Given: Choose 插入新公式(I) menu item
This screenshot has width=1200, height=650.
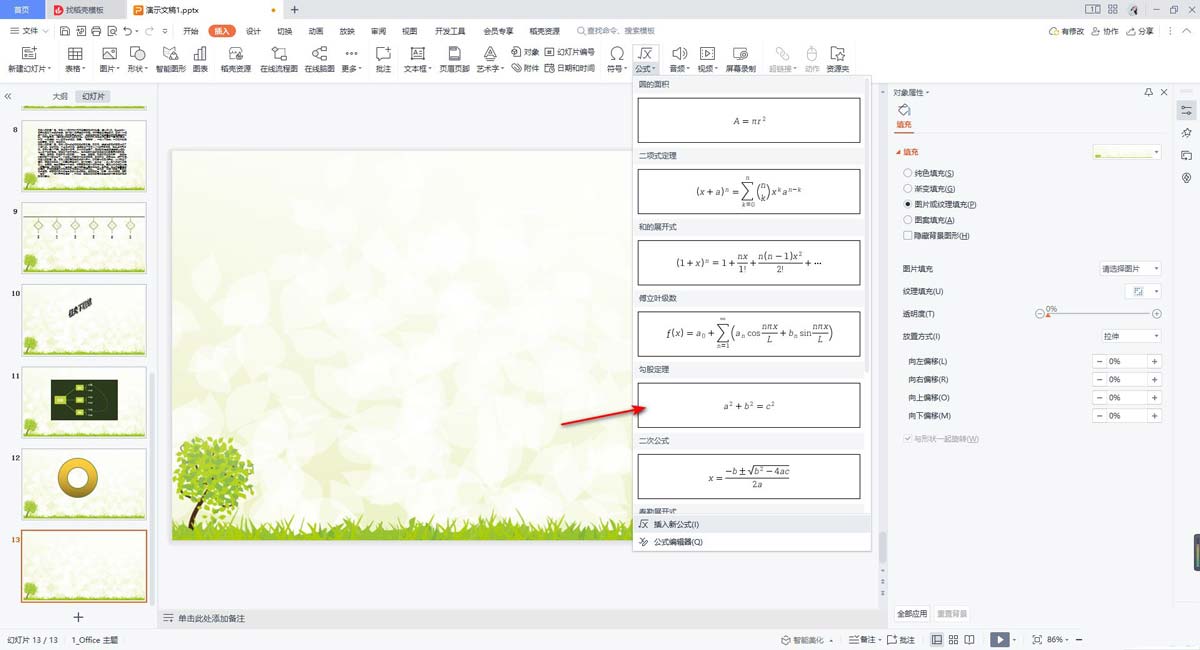Looking at the screenshot, I should click(x=752, y=524).
